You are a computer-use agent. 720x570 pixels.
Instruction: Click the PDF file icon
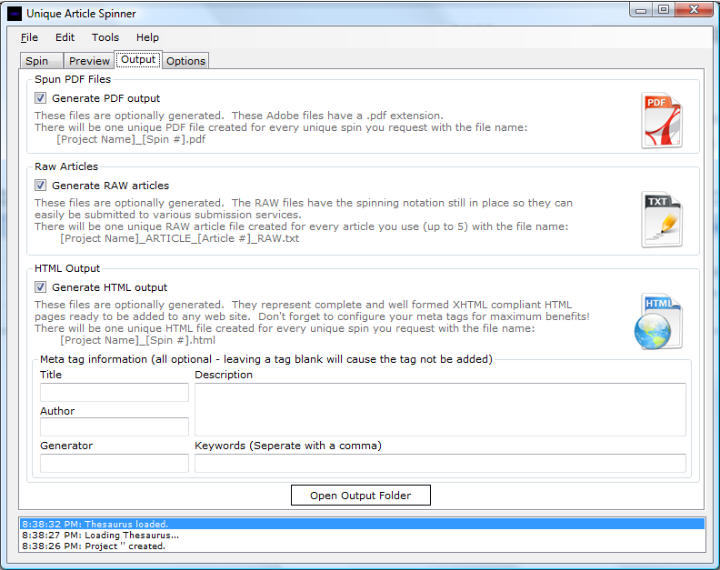[661, 120]
